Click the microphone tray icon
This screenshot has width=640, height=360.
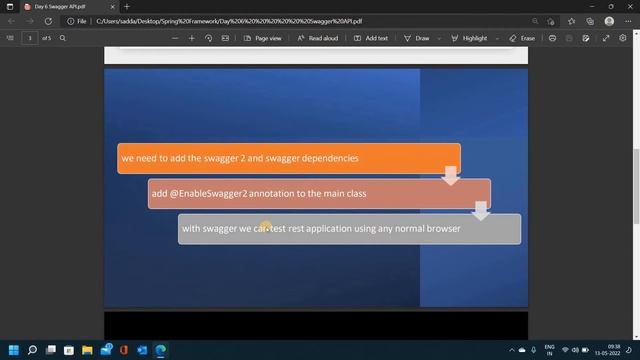pos(533,350)
